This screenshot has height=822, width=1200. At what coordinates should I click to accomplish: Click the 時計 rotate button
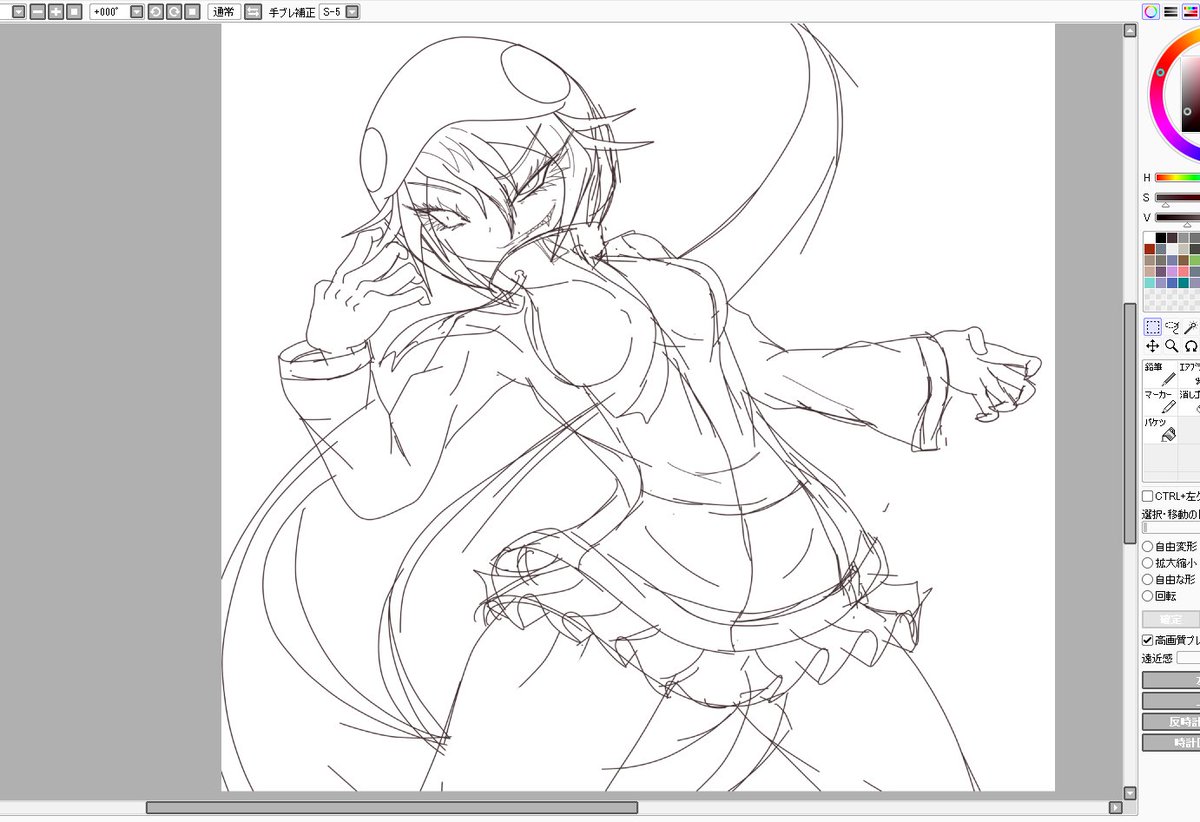[1171, 743]
